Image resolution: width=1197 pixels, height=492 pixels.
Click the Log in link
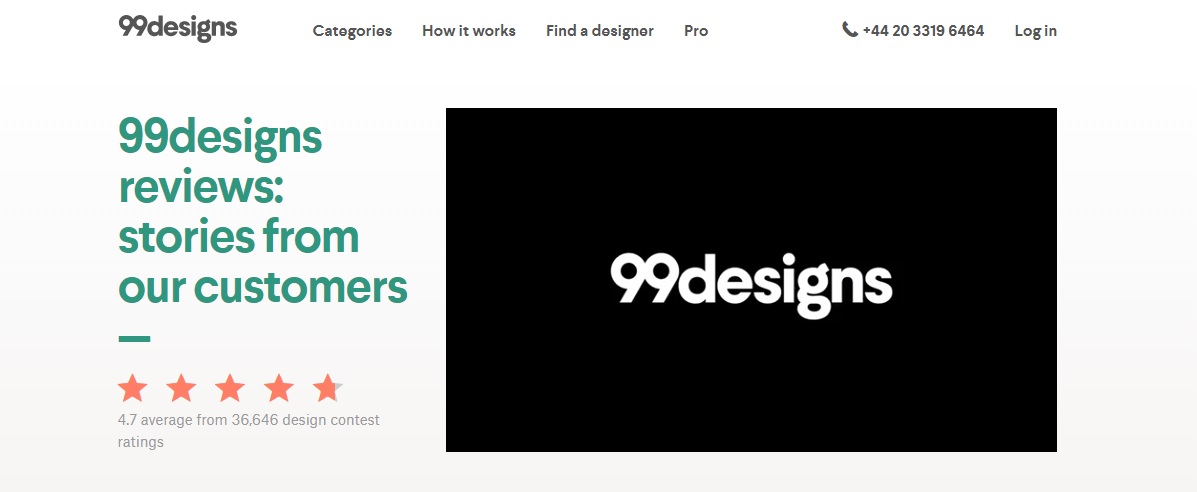click(1036, 31)
